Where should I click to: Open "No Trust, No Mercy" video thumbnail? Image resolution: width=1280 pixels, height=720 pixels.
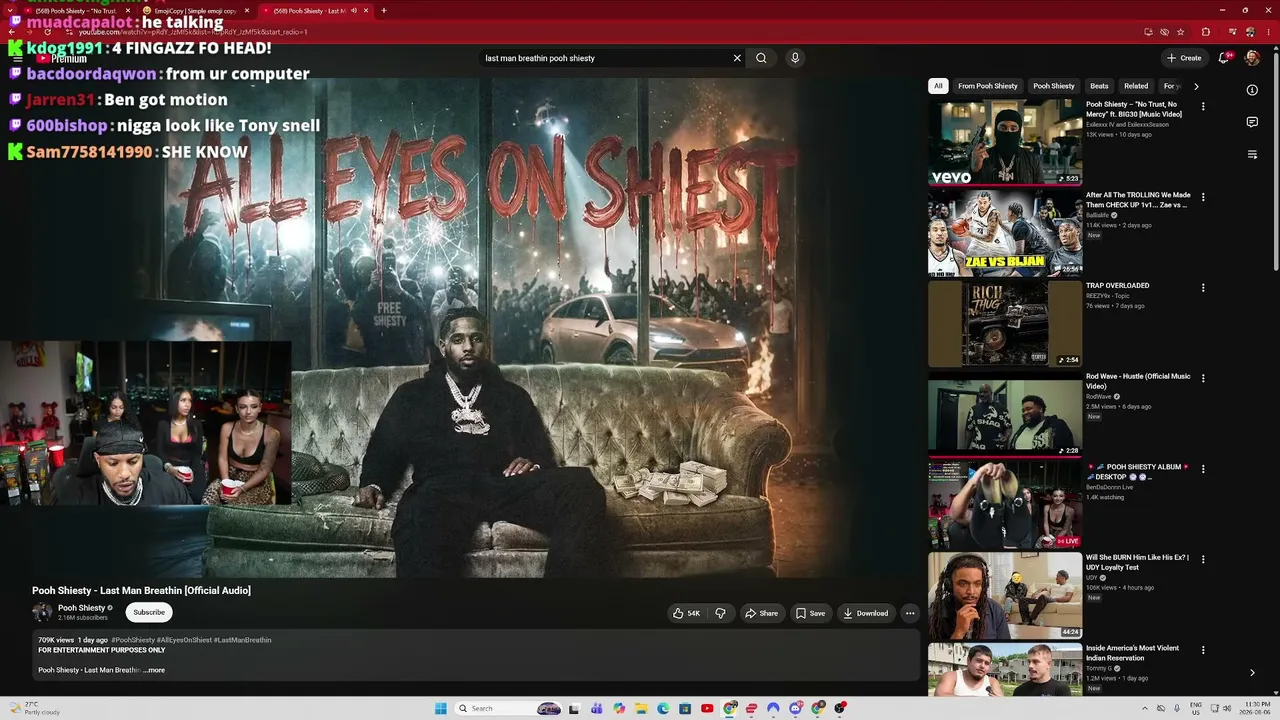pyautogui.click(x=1005, y=142)
